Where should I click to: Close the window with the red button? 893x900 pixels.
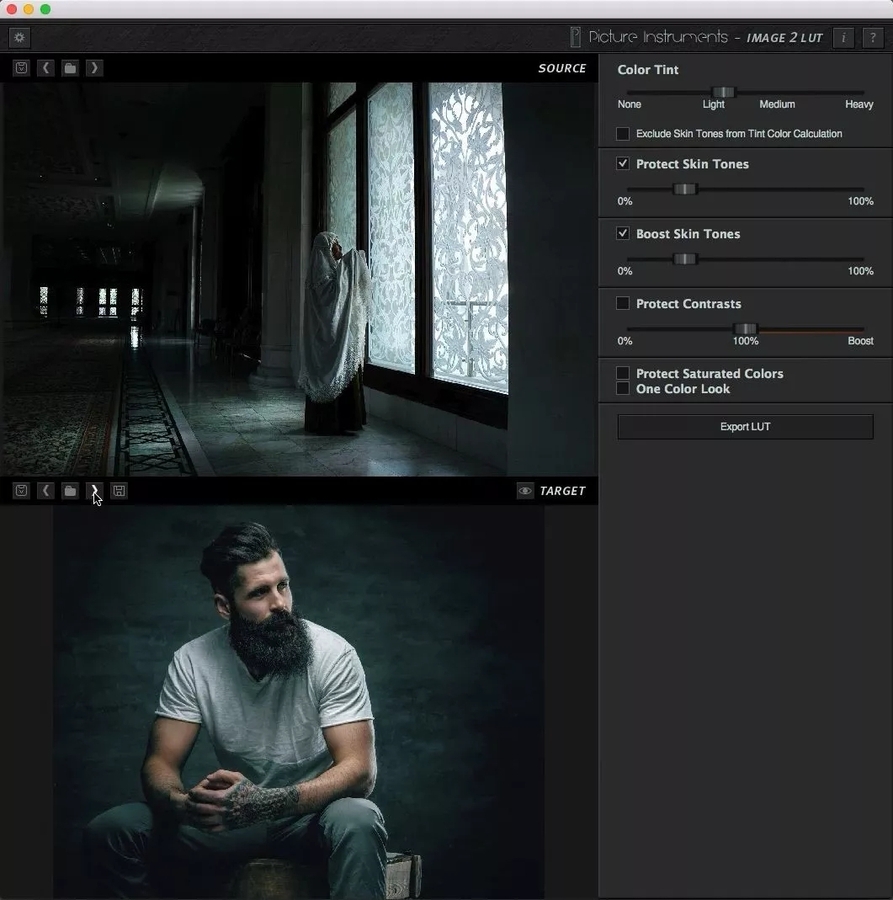pos(11,9)
